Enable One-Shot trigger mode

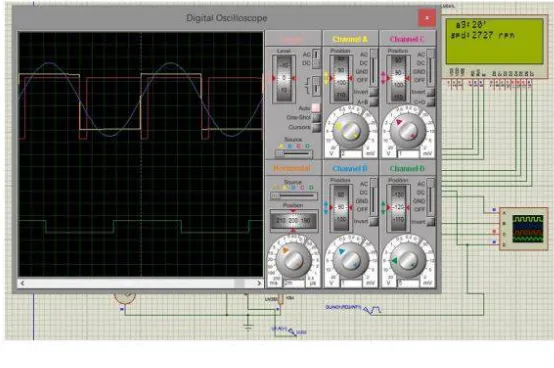click(x=316, y=117)
